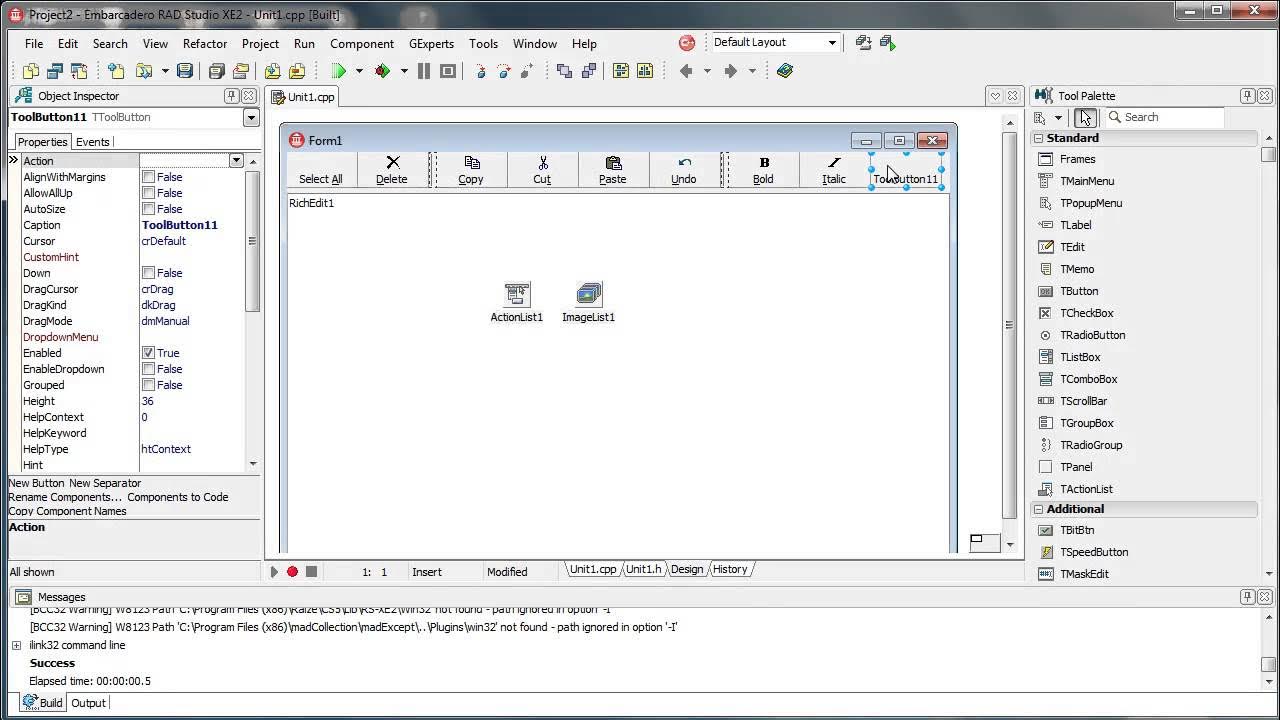The width and height of the screenshot is (1280, 720).
Task: Select the ImageList1 component icon
Action: coord(589,293)
